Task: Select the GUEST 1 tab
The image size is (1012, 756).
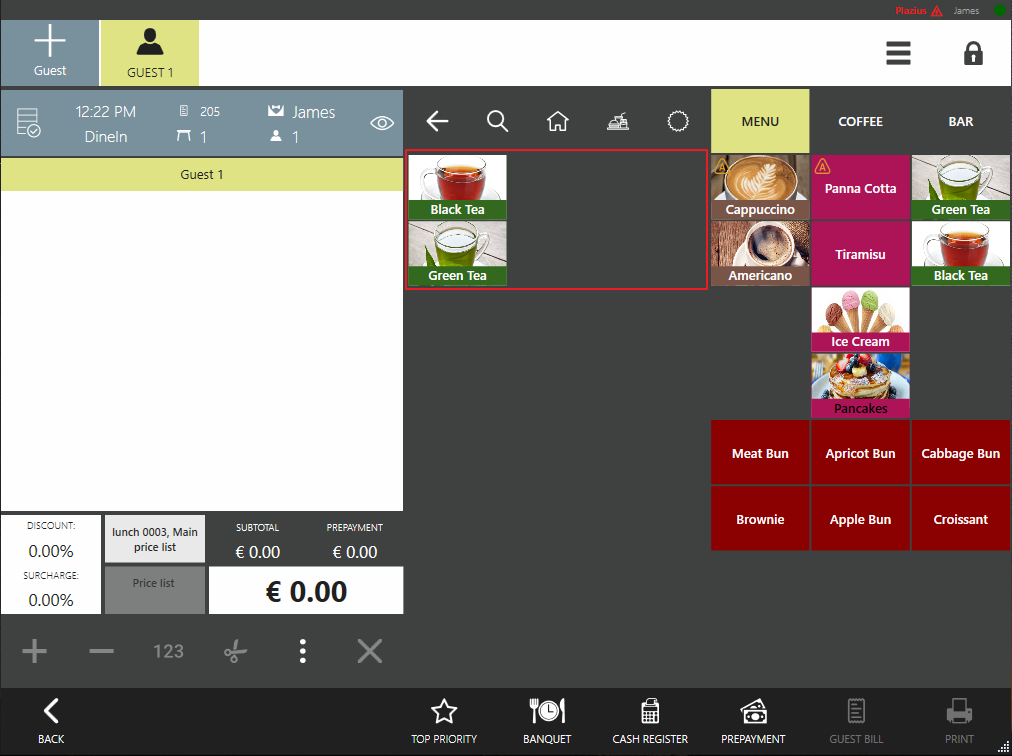Action: pyautogui.click(x=150, y=52)
